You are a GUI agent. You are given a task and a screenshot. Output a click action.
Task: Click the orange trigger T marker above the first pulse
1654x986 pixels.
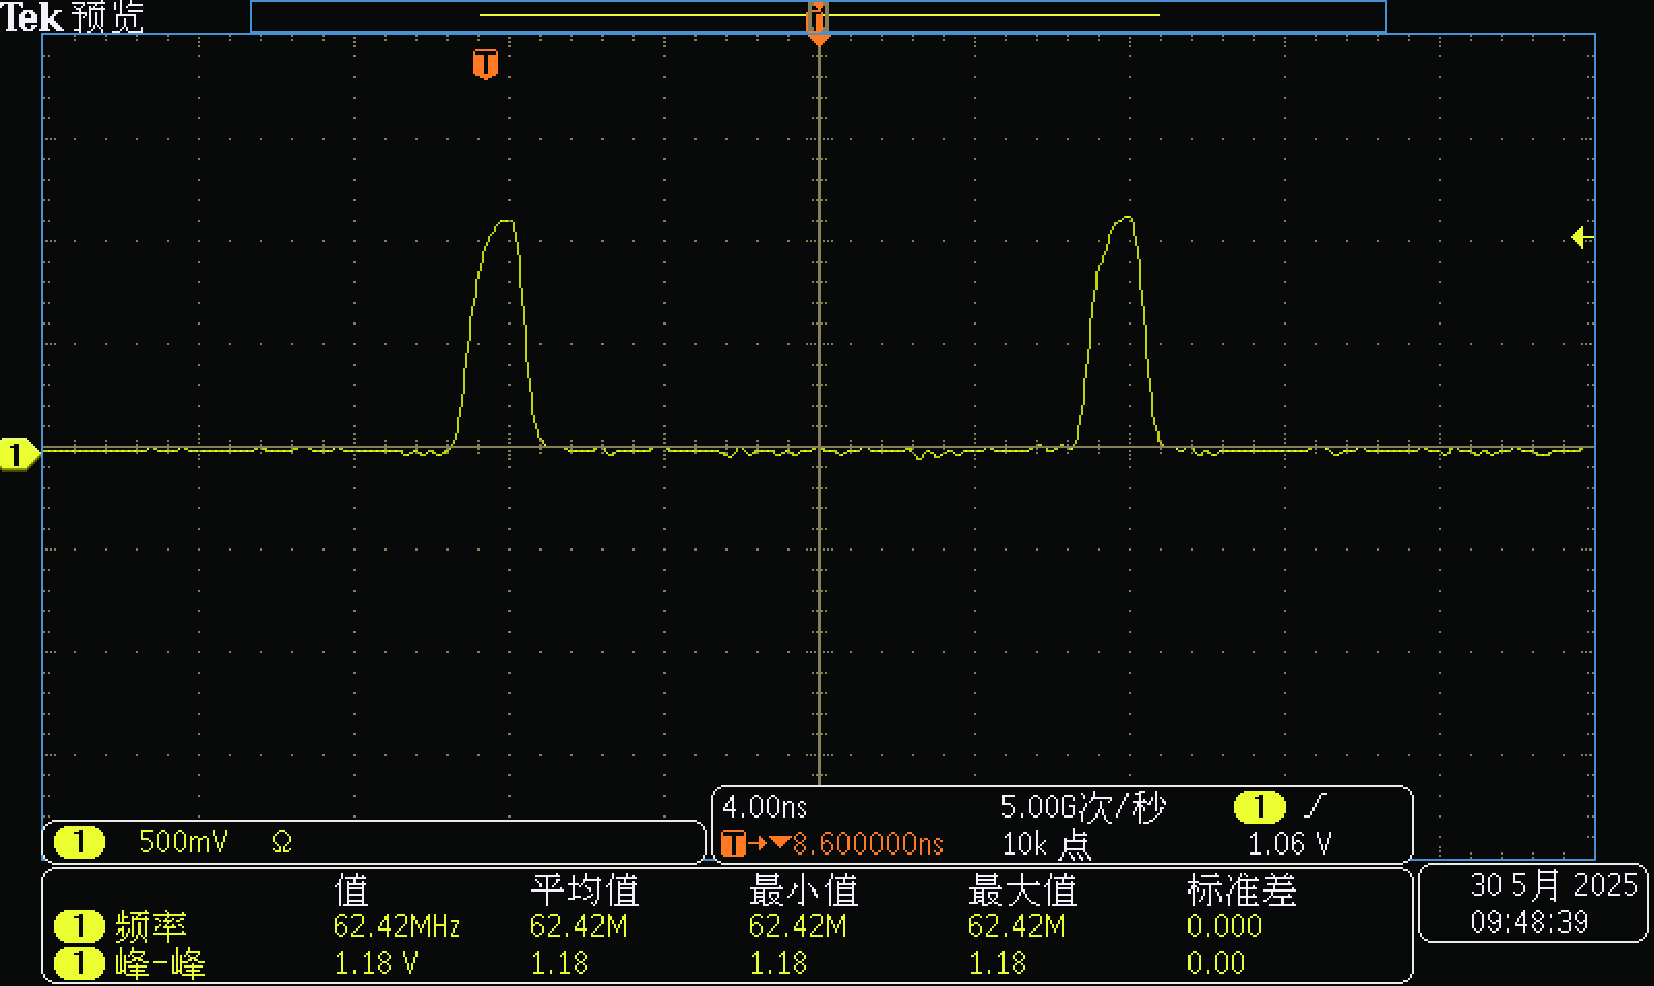coord(485,64)
